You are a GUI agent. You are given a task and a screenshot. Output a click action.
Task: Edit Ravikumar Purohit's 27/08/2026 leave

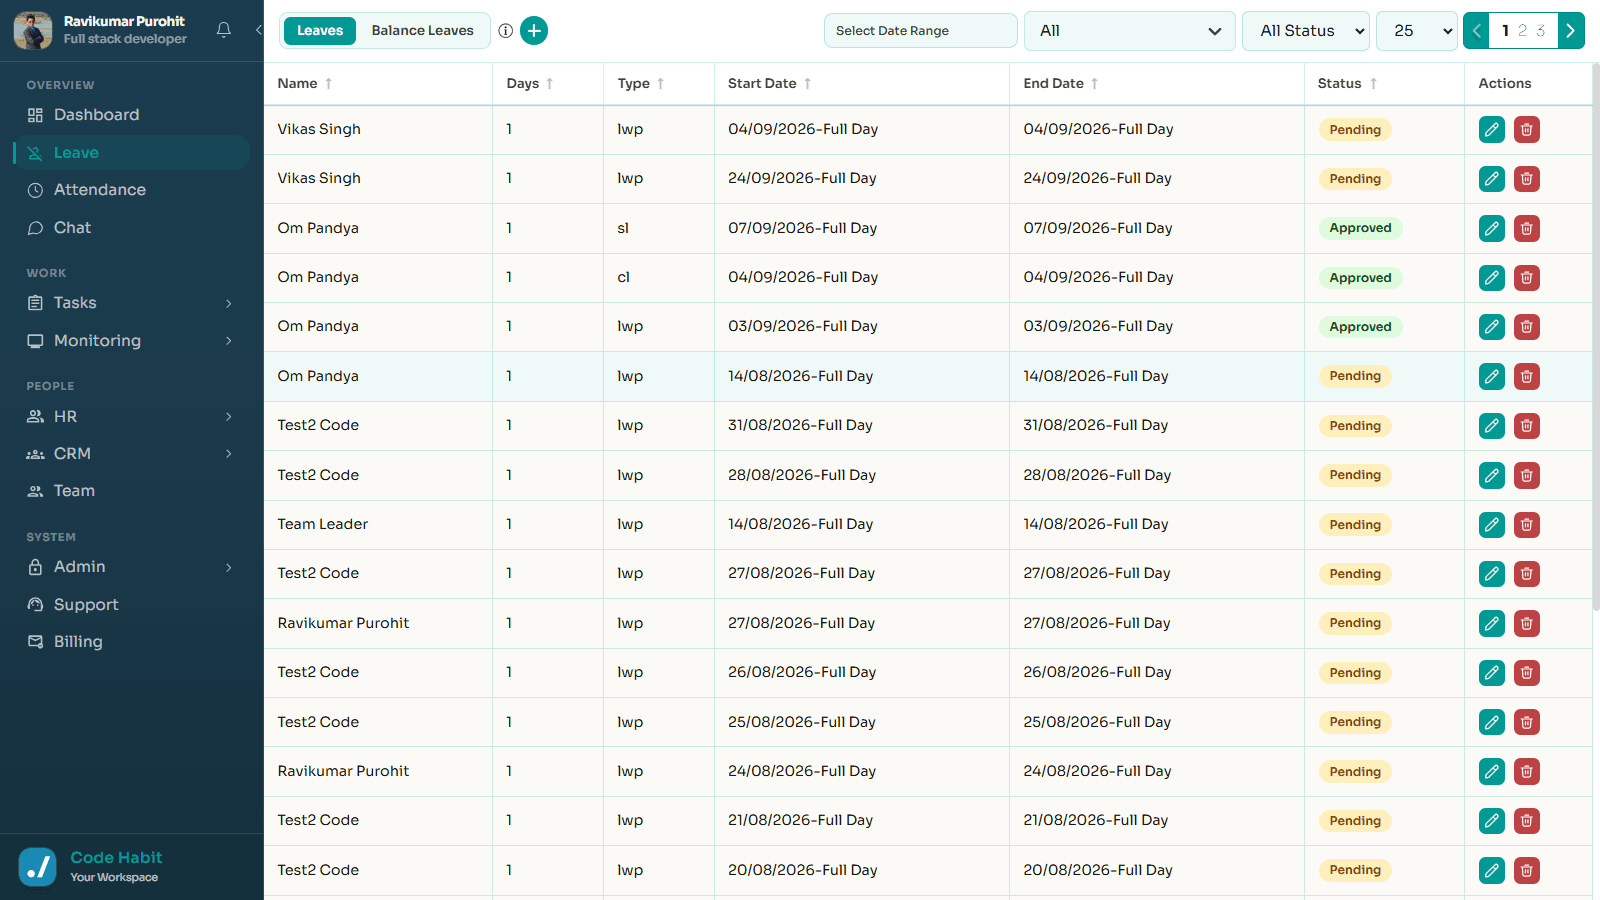coord(1491,624)
